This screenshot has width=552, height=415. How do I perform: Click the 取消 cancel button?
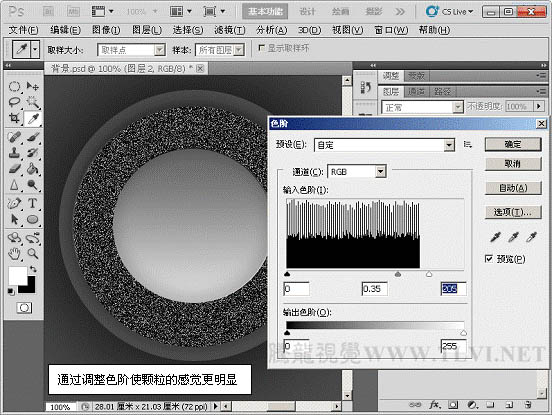pyautogui.click(x=513, y=164)
